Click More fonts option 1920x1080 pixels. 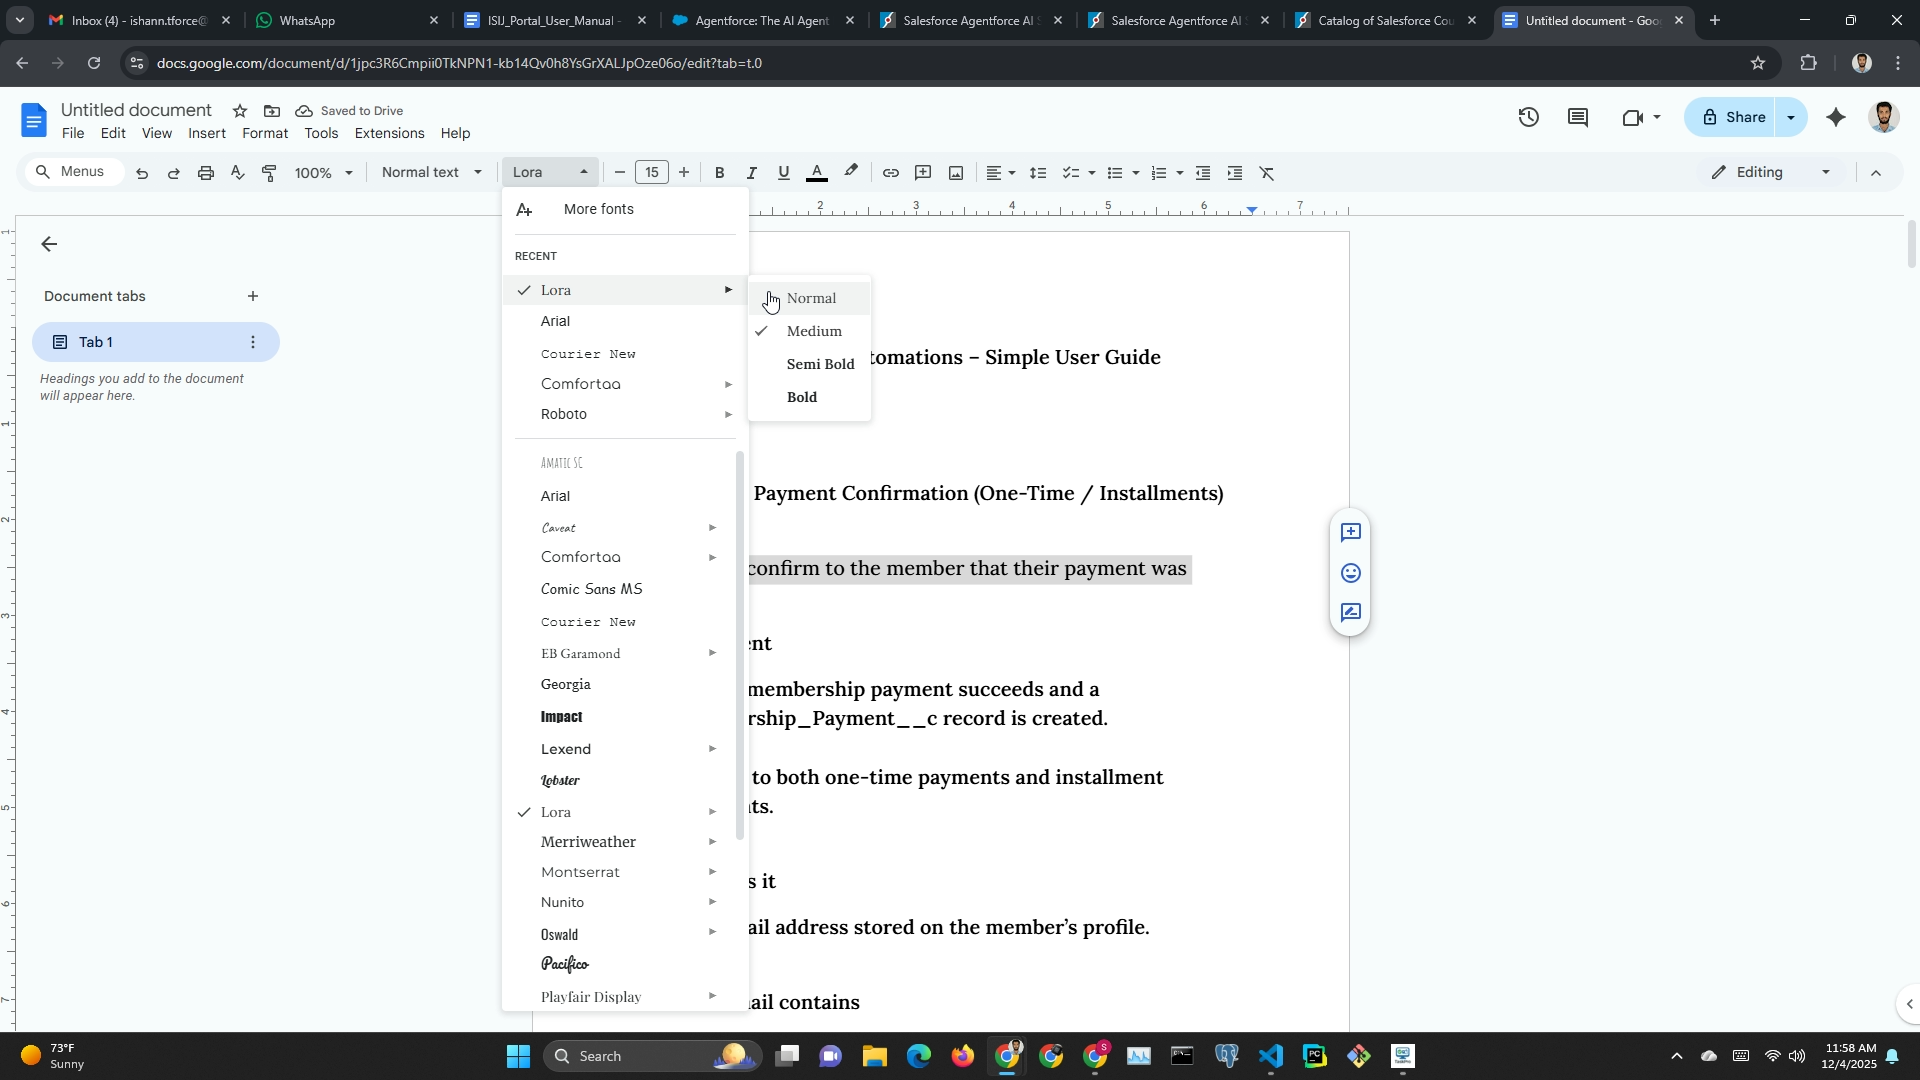point(598,209)
